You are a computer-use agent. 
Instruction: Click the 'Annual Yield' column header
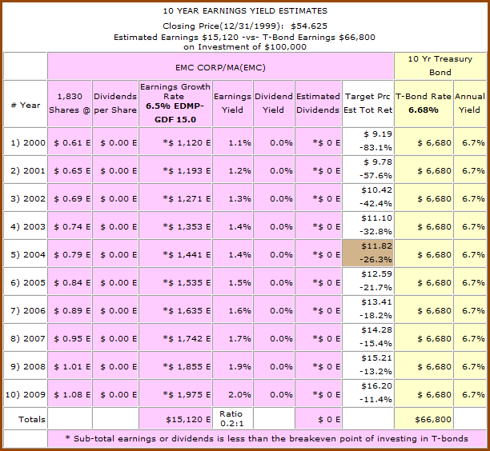pos(469,104)
